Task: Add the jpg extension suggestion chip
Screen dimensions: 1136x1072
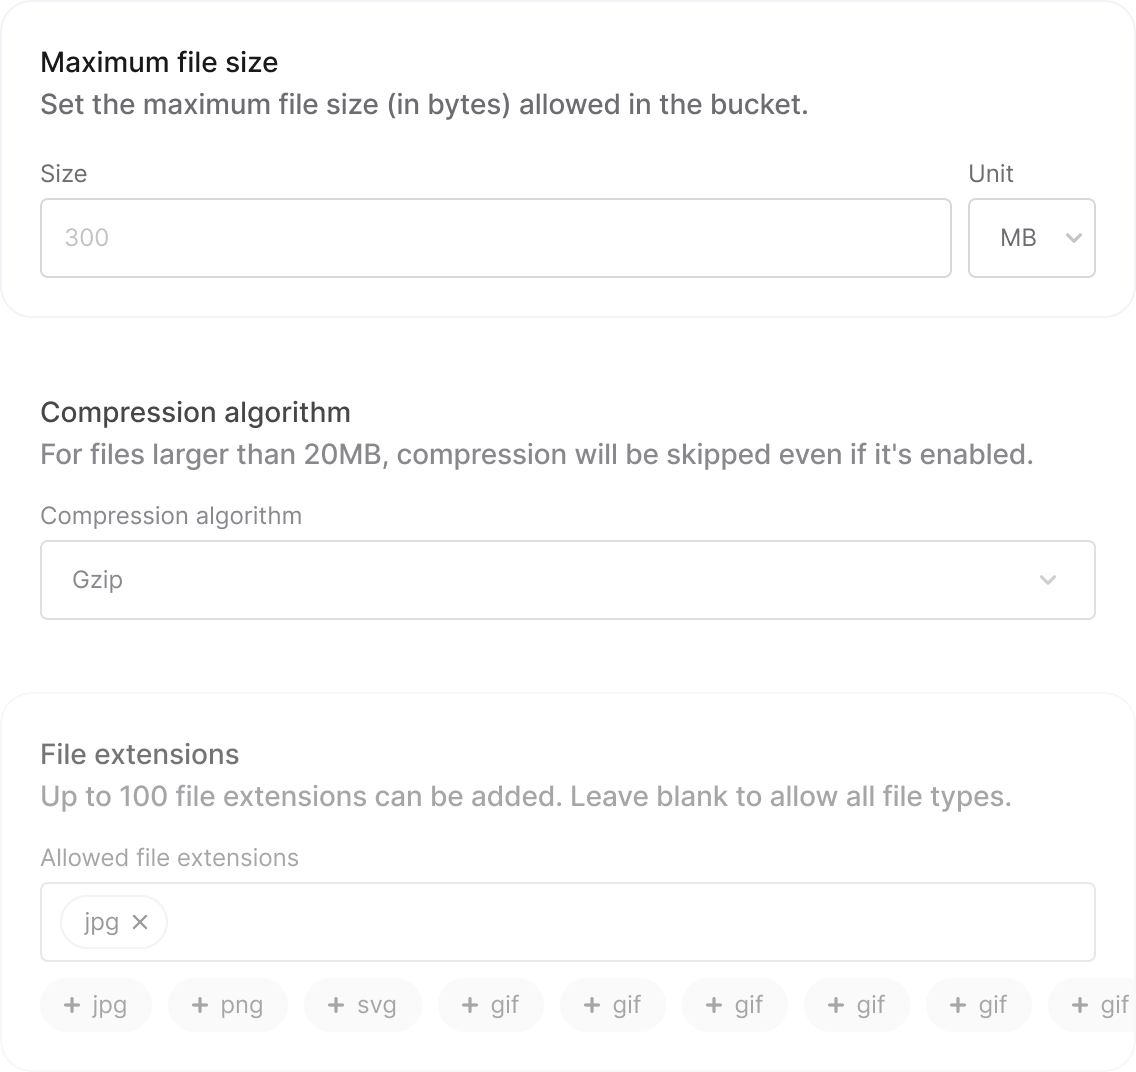Action: [x=96, y=1005]
